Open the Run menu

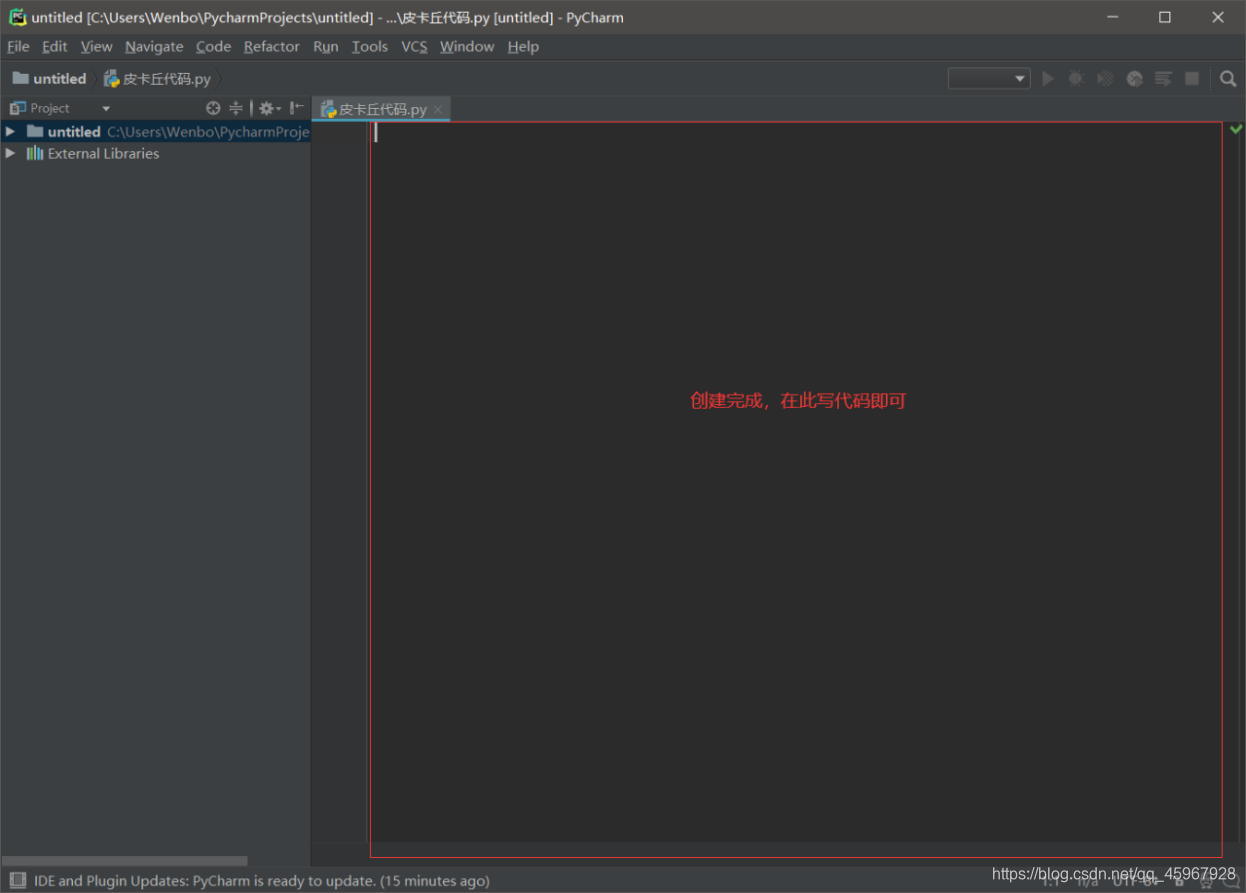click(x=325, y=46)
